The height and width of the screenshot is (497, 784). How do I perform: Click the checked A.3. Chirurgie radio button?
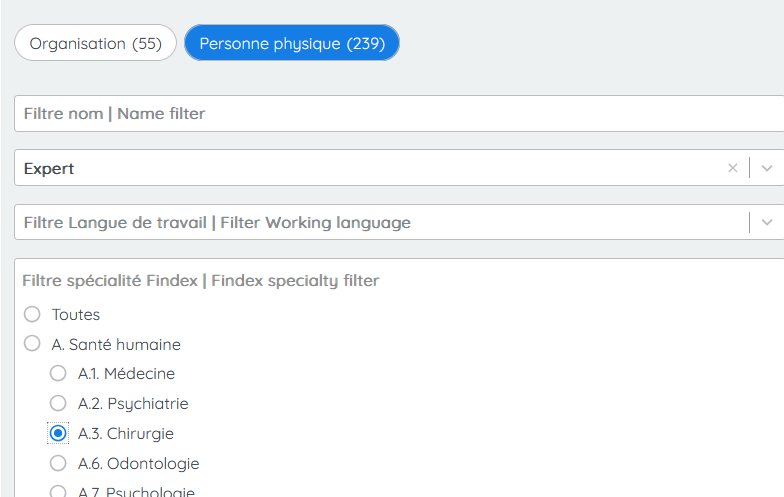click(58, 434)
